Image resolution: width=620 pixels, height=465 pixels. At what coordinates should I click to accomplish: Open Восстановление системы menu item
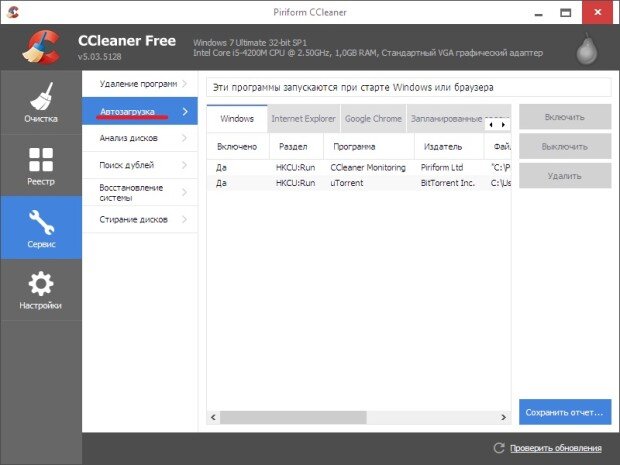tap(140, 192)
